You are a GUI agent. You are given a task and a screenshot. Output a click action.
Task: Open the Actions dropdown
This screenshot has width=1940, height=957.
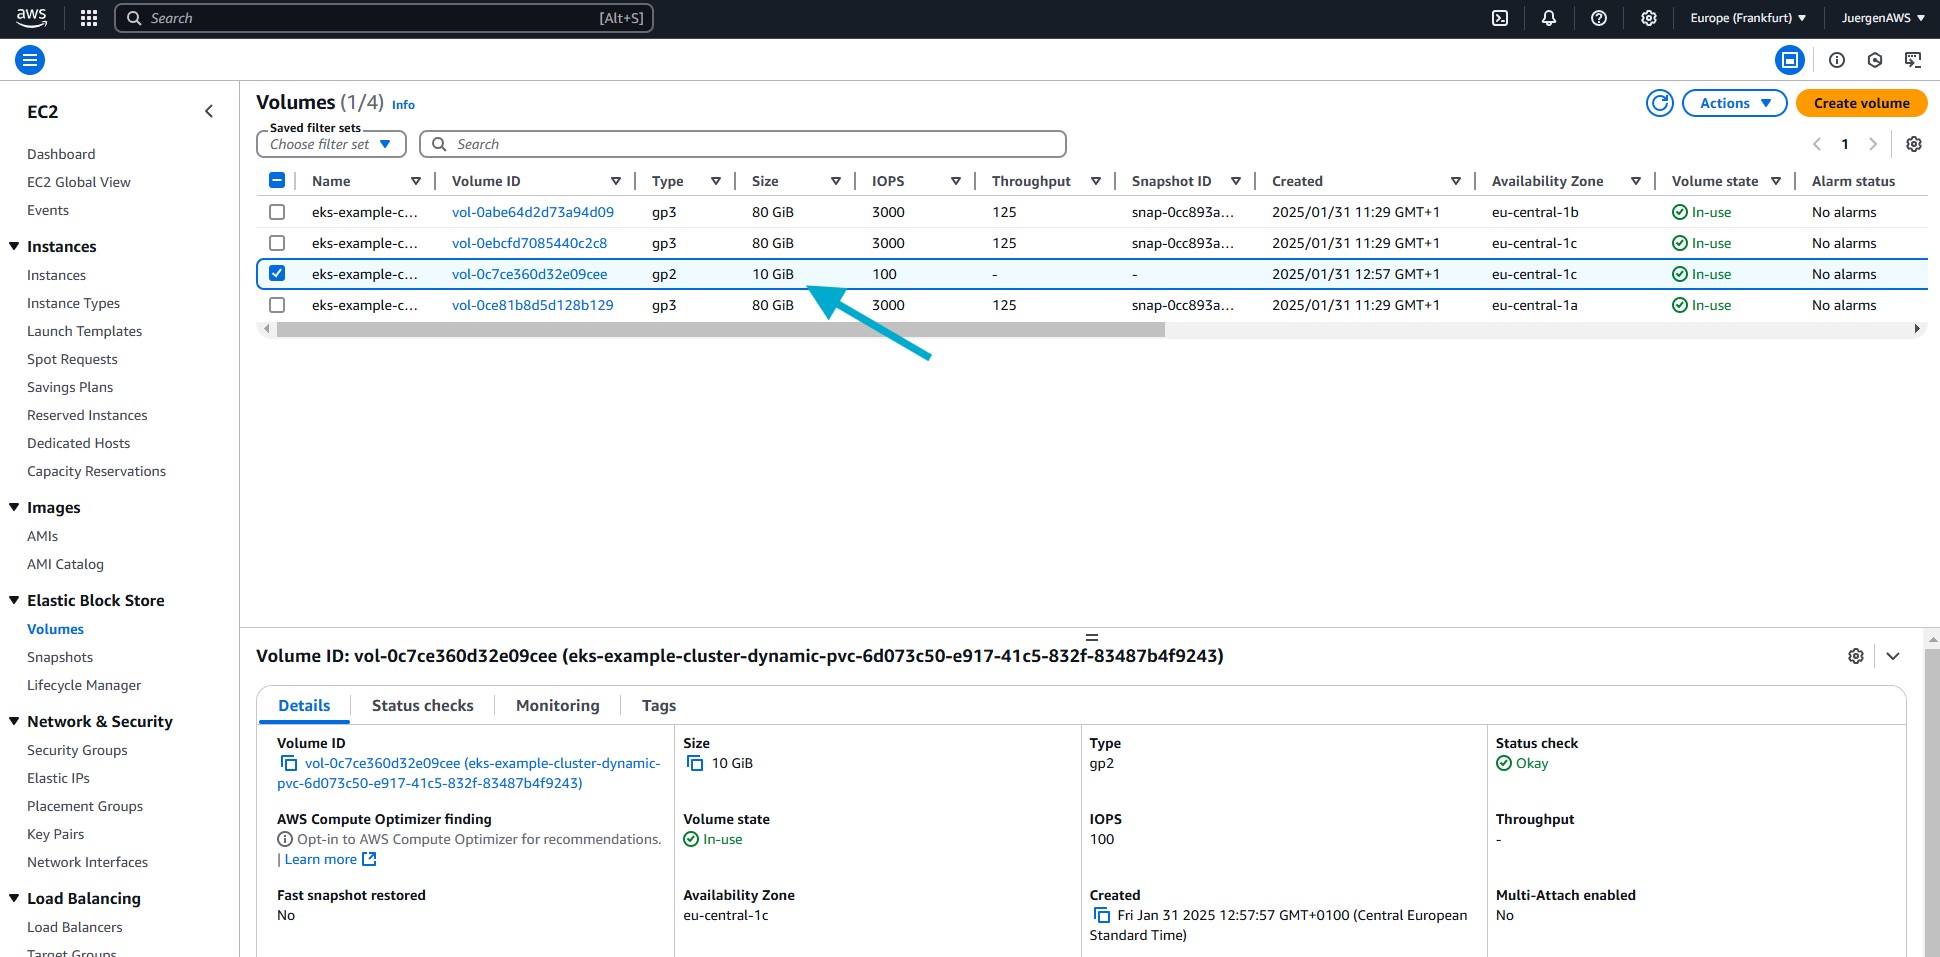[x=1734, y=103]
